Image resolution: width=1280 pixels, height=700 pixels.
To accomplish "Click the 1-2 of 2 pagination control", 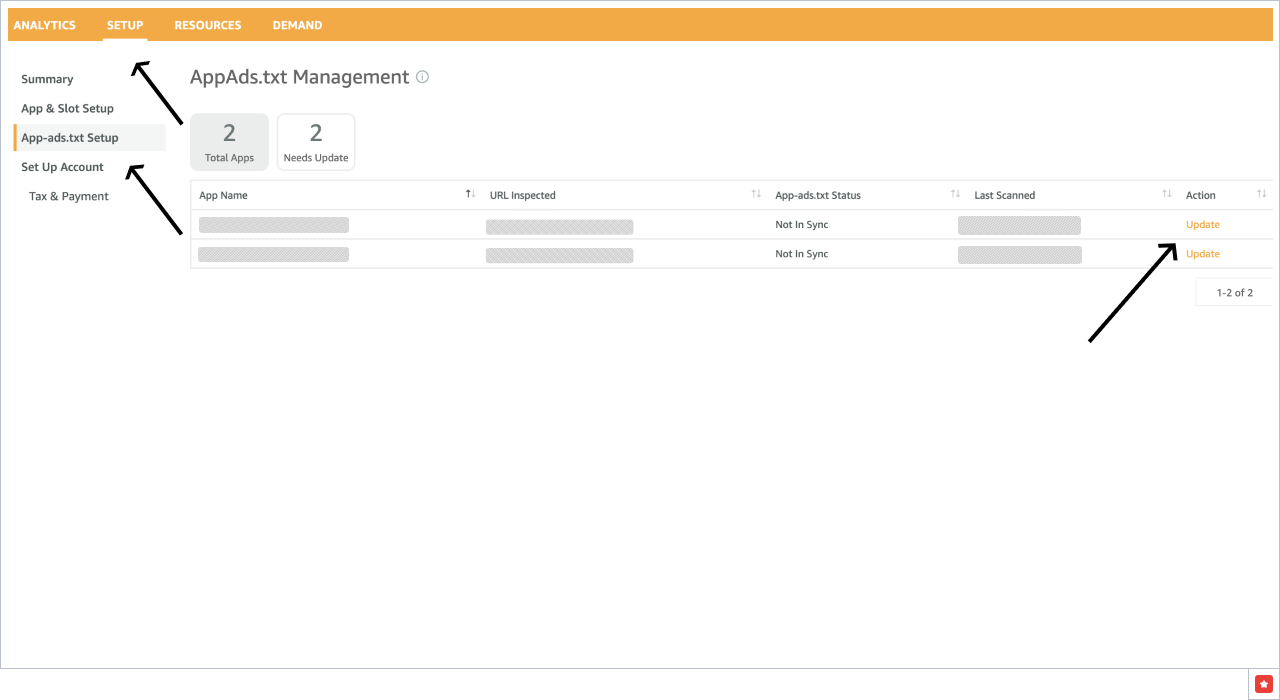I will coord(1234,292).
